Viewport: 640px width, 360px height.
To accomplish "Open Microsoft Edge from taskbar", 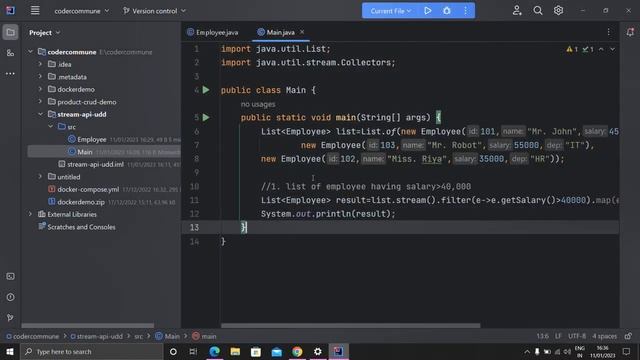I will click(214, 351).
